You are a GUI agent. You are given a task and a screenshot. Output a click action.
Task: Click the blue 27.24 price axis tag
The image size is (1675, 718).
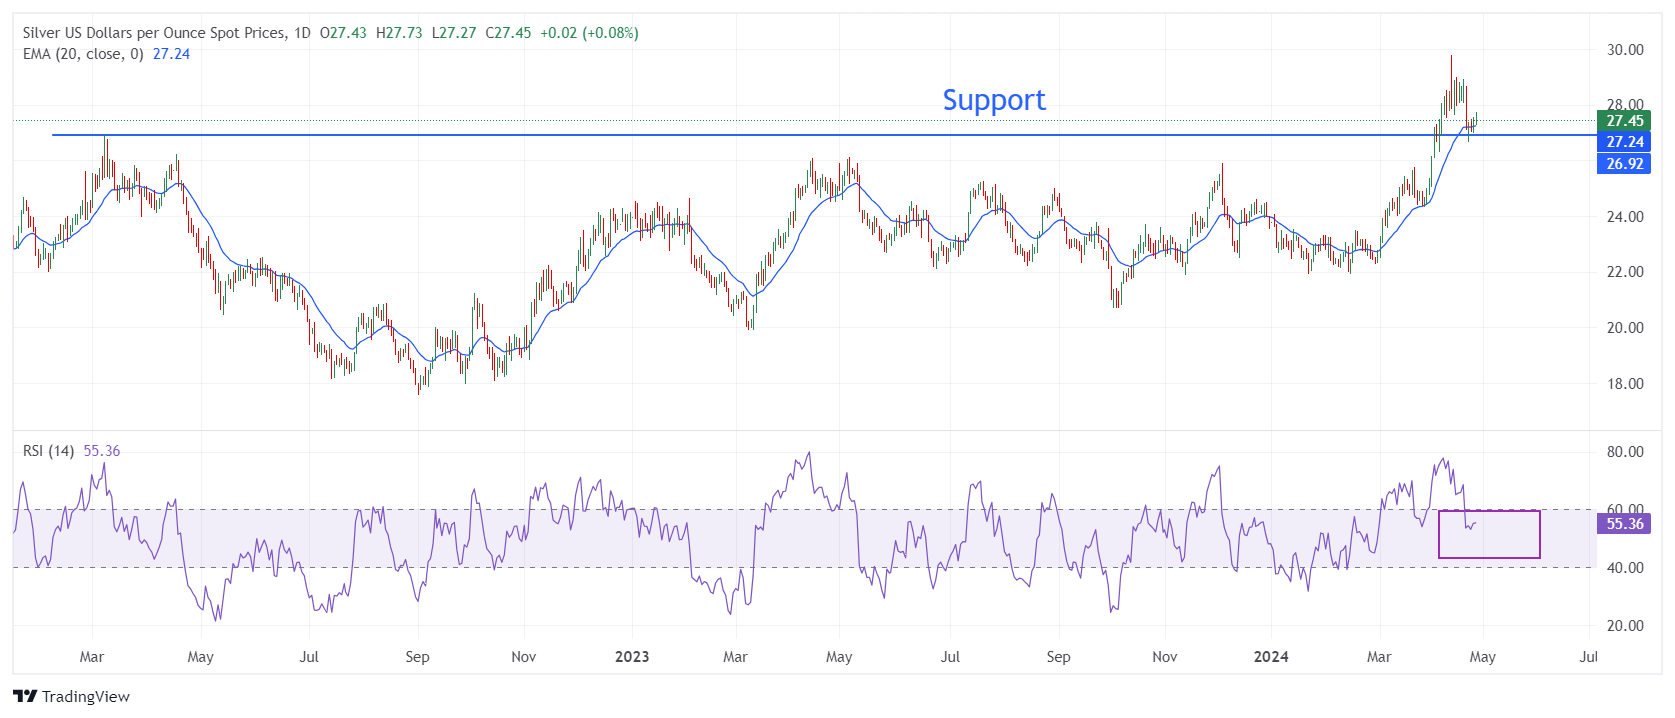tap(1624, 142)
